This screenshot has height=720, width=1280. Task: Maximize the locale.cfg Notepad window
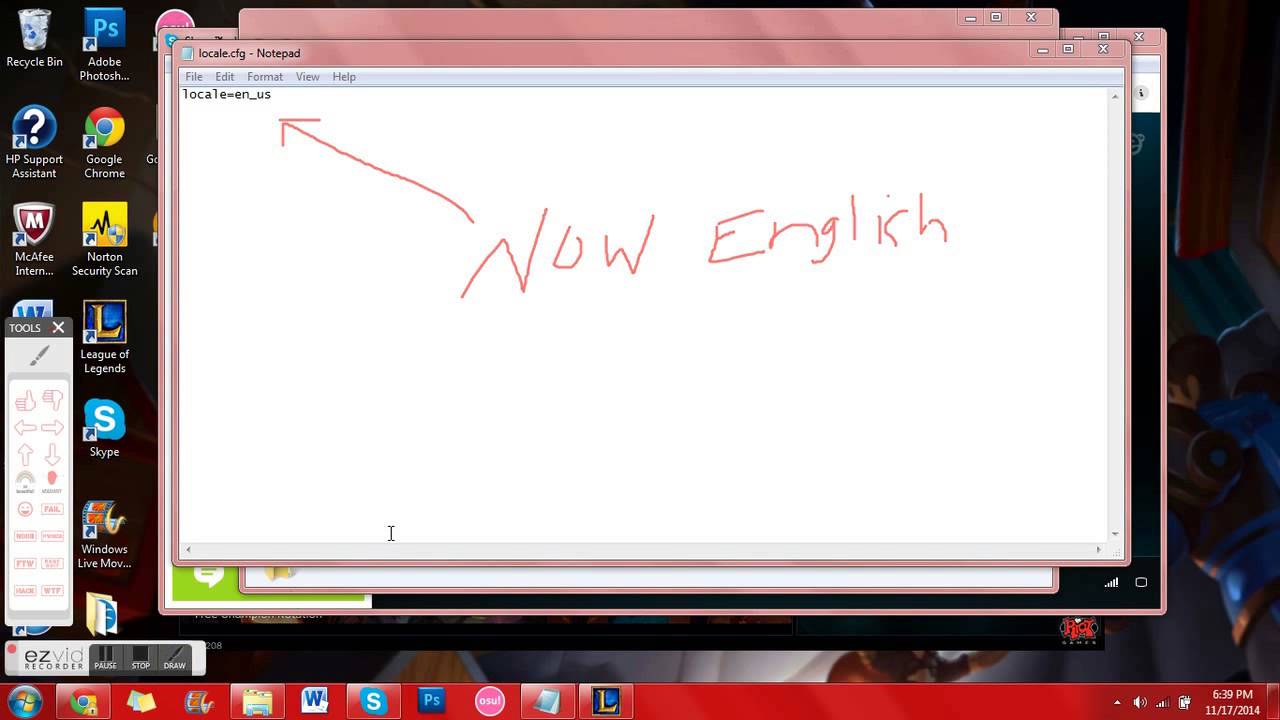click(1068, 49)
